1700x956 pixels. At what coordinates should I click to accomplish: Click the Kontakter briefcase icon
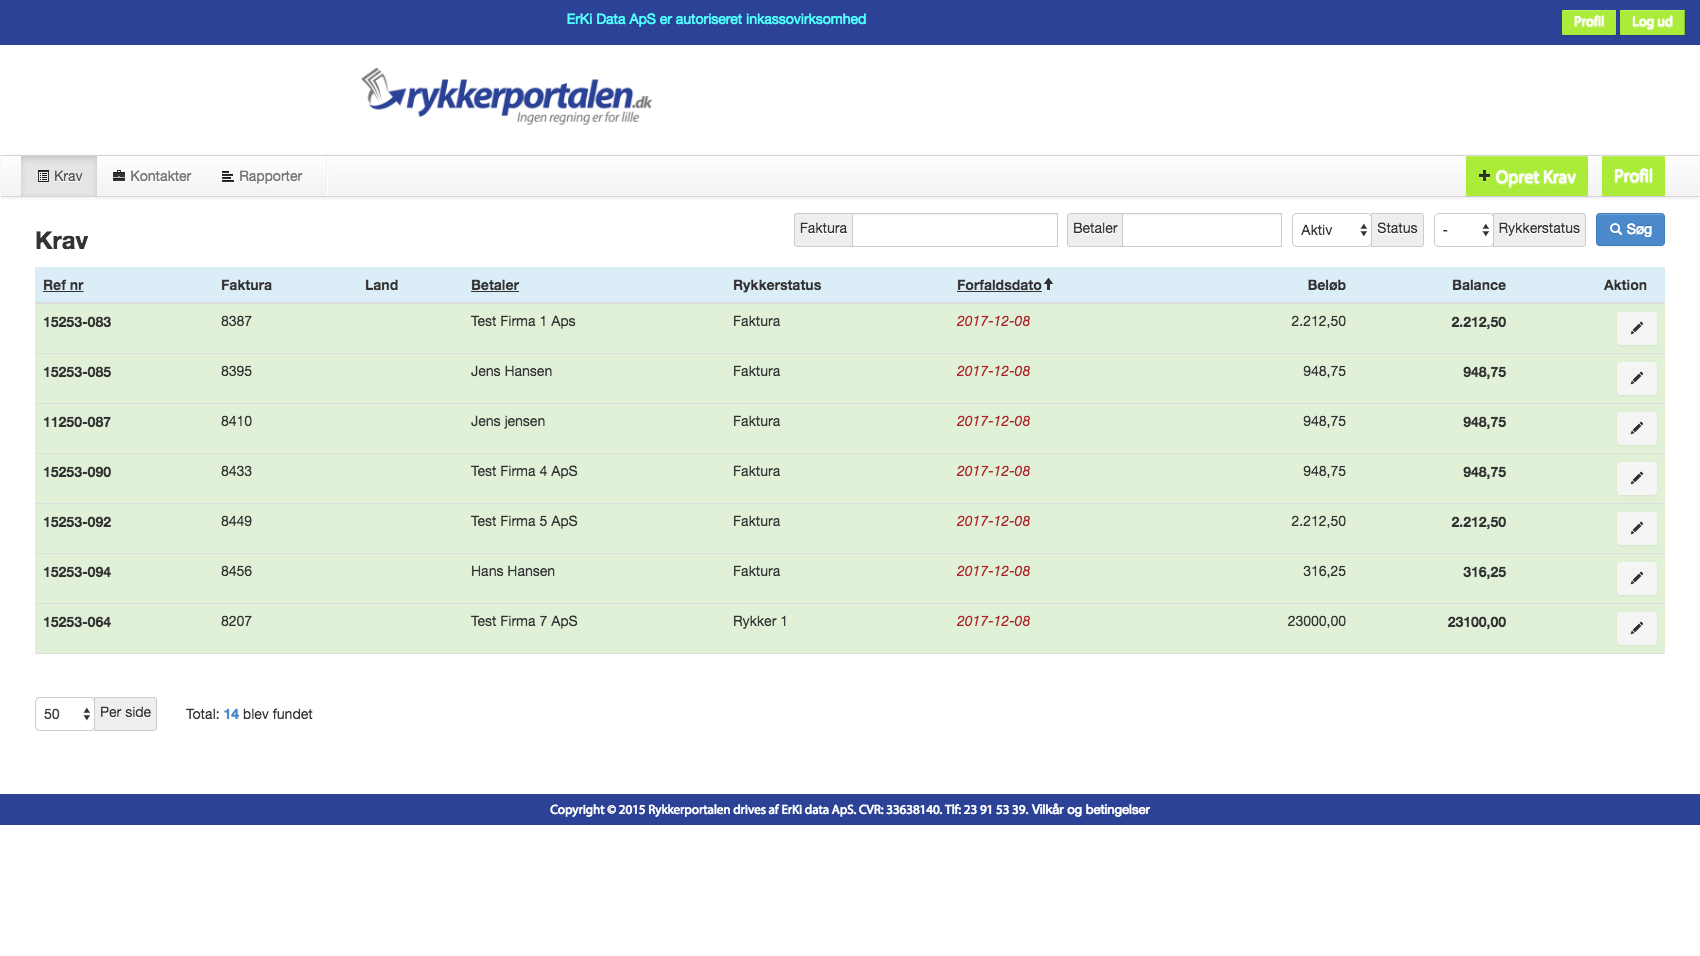117,175
